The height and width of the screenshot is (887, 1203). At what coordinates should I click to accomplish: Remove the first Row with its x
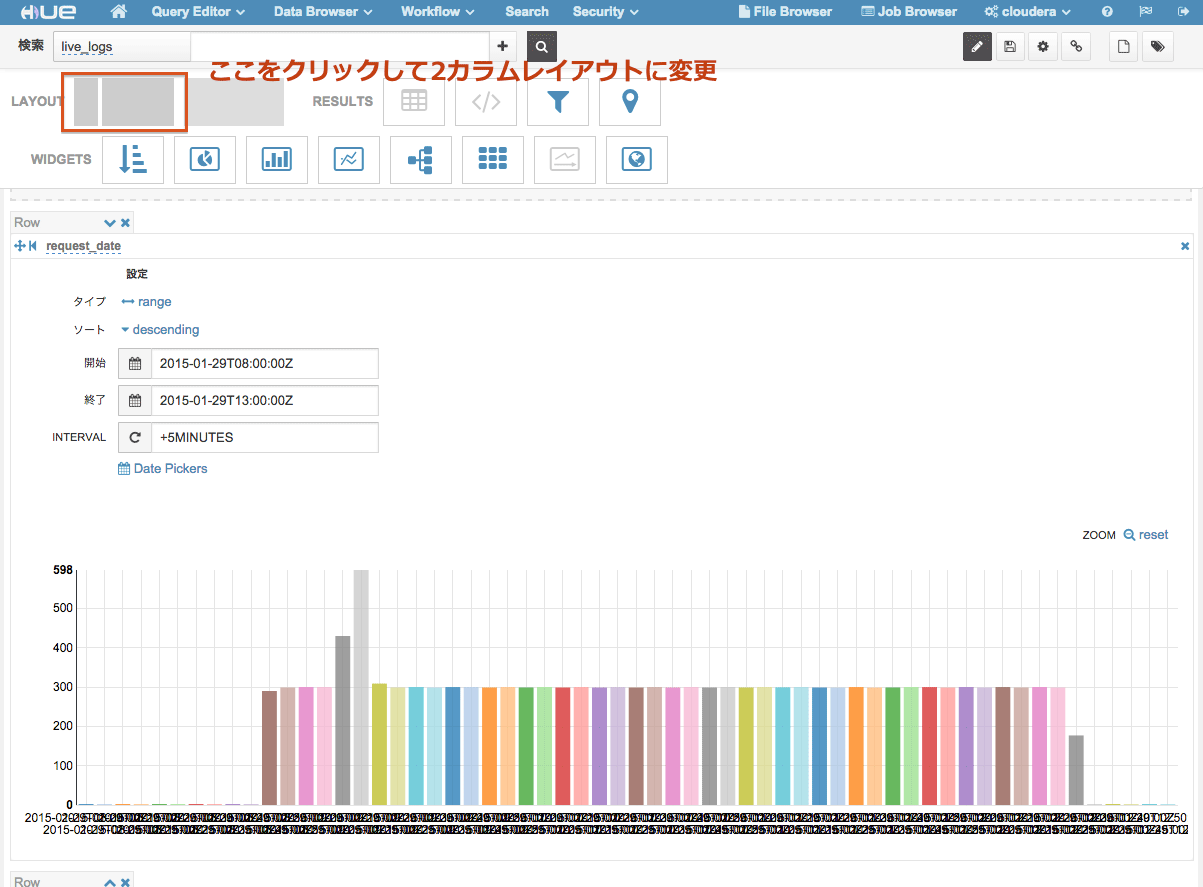[125, 222]
